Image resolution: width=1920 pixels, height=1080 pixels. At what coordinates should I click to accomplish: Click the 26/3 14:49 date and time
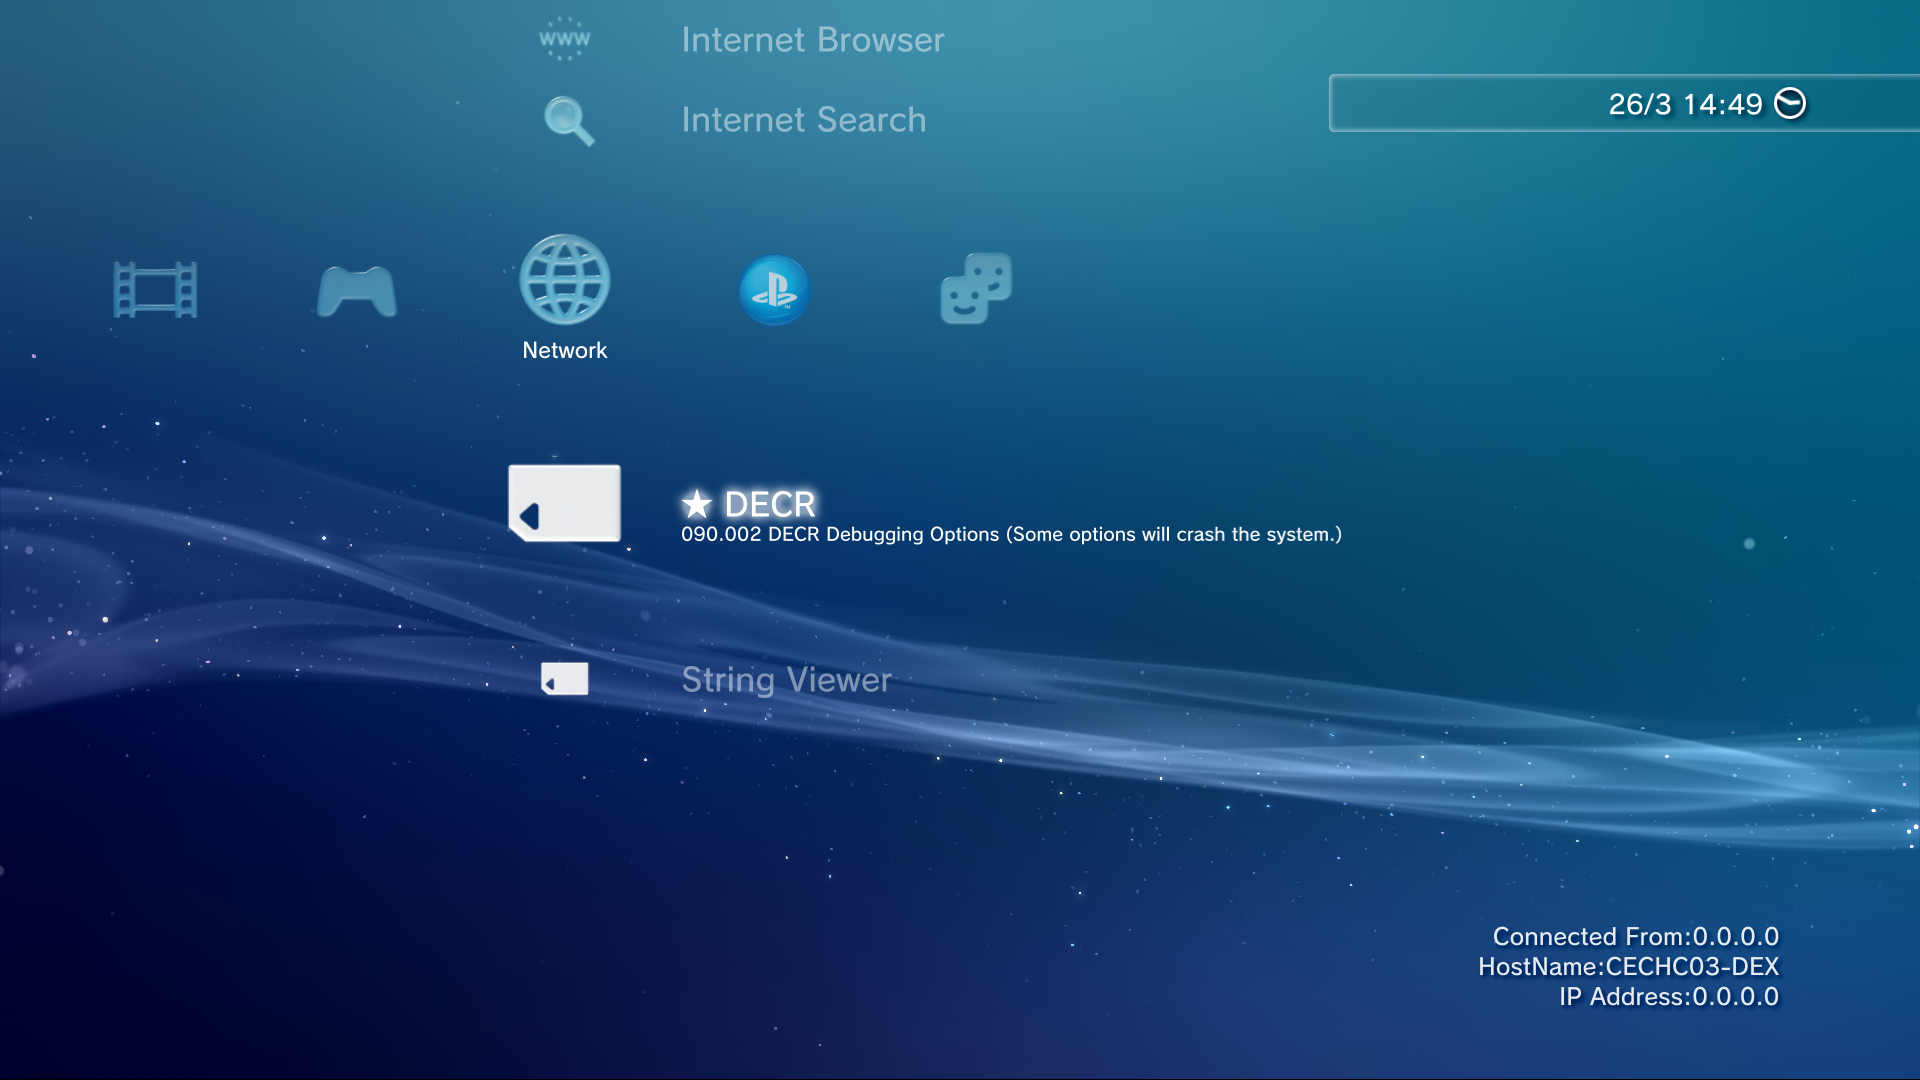pos(1685,104)
